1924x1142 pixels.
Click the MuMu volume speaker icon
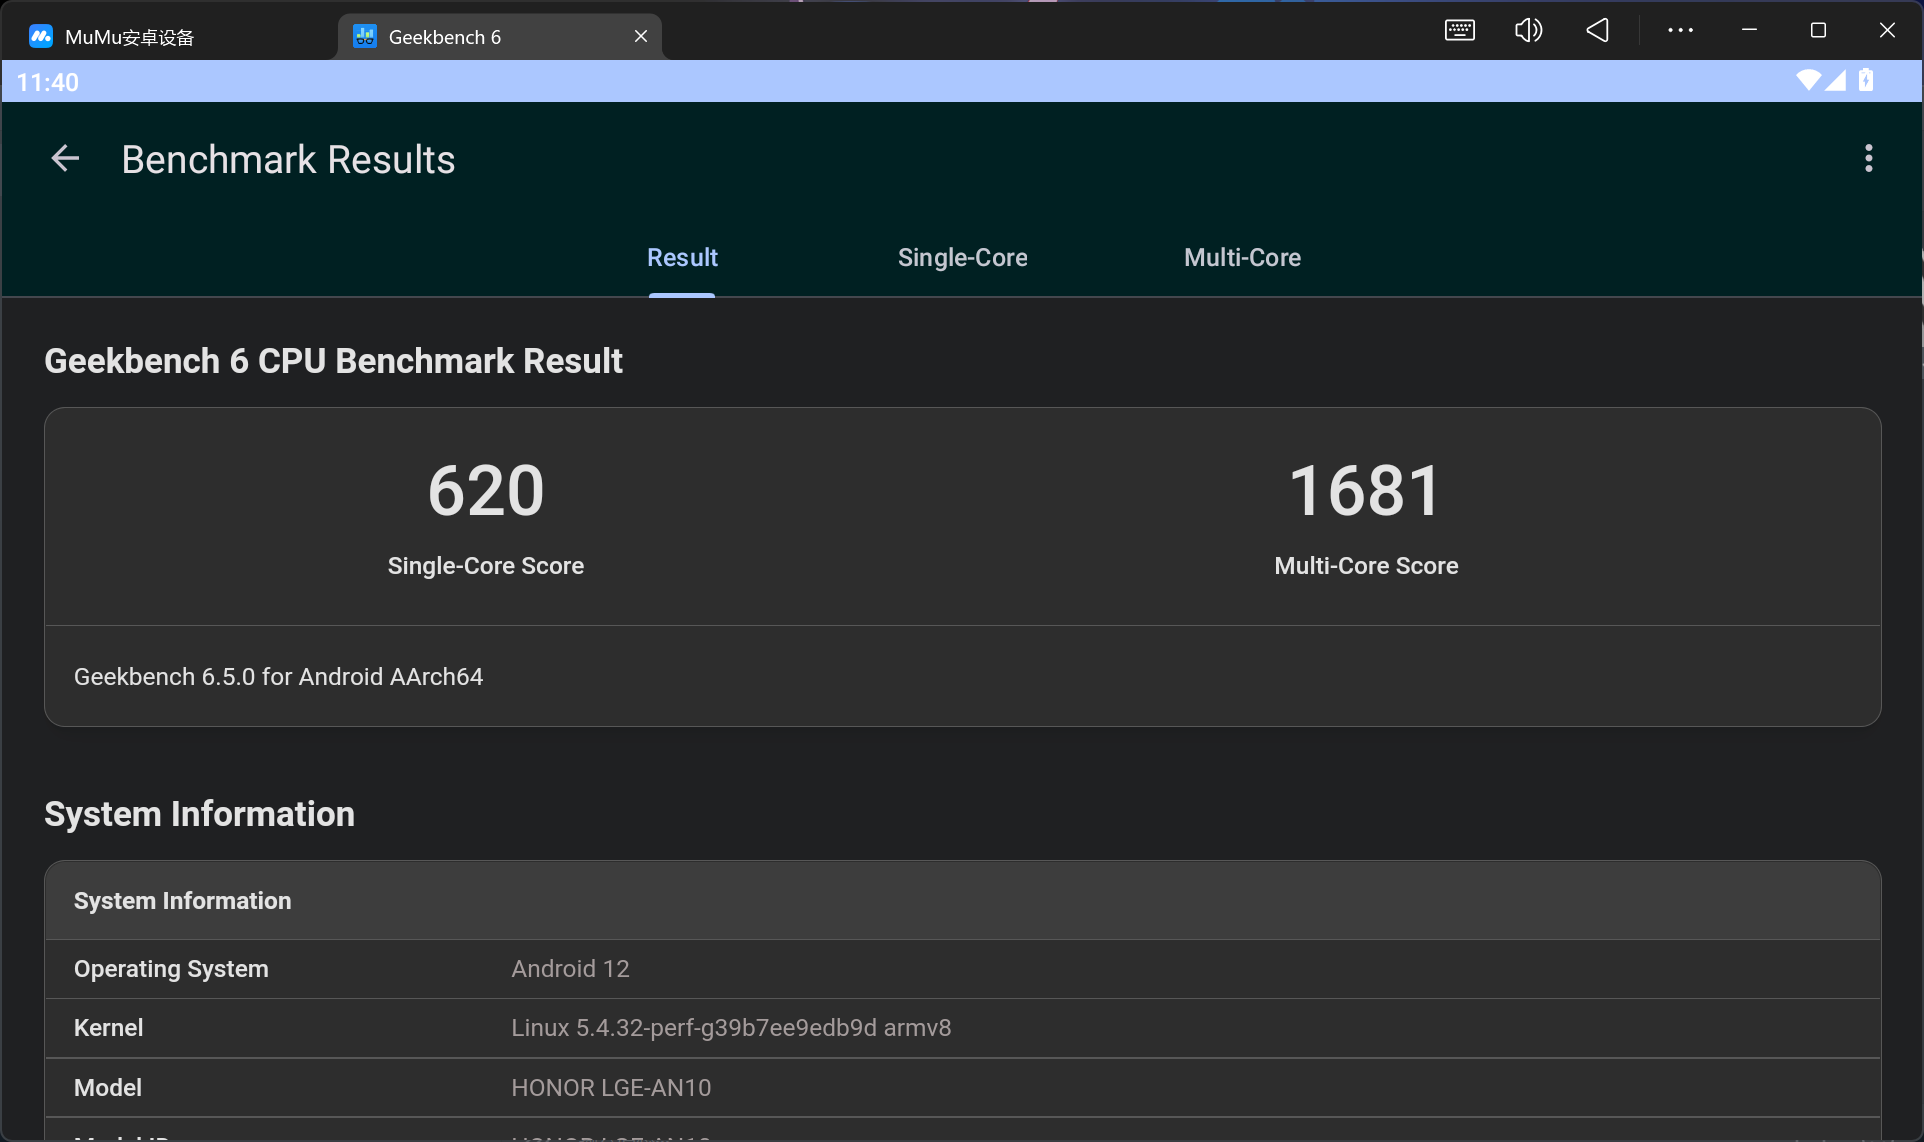click(x=1528, y=30)
